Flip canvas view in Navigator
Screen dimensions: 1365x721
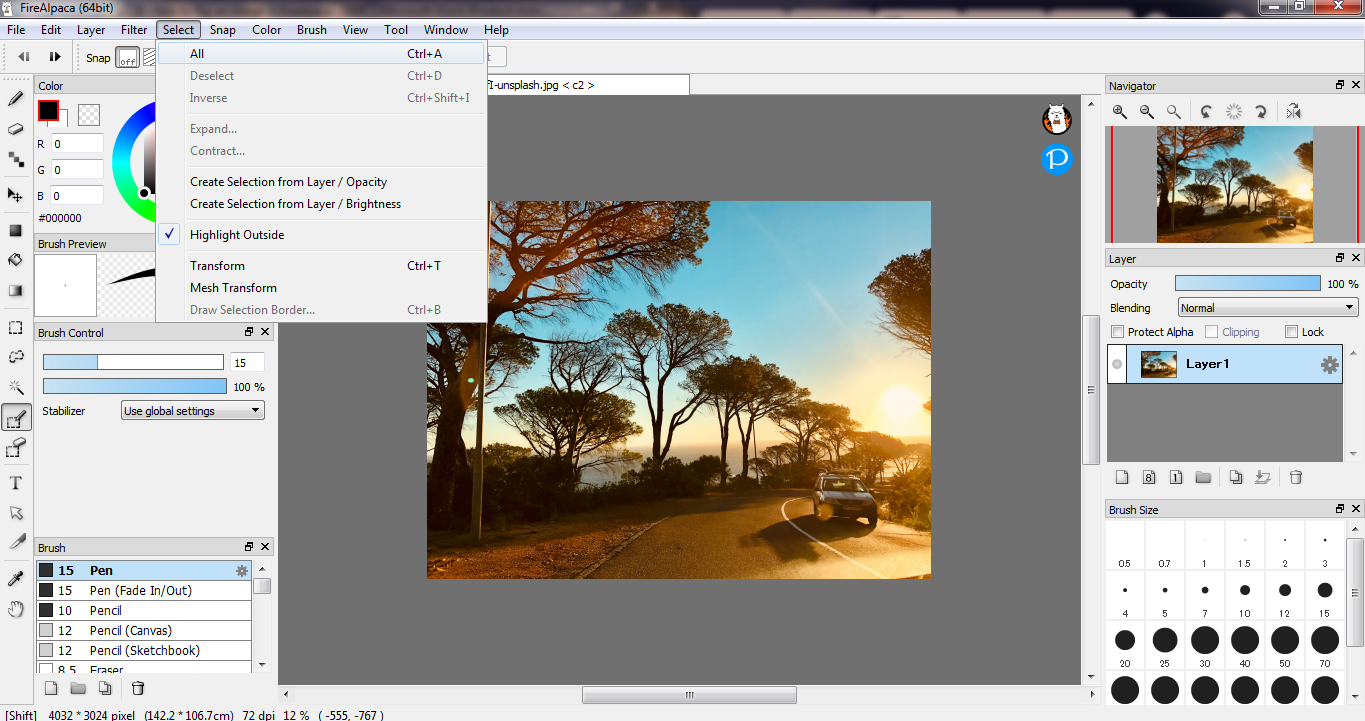click(1294, 112)
